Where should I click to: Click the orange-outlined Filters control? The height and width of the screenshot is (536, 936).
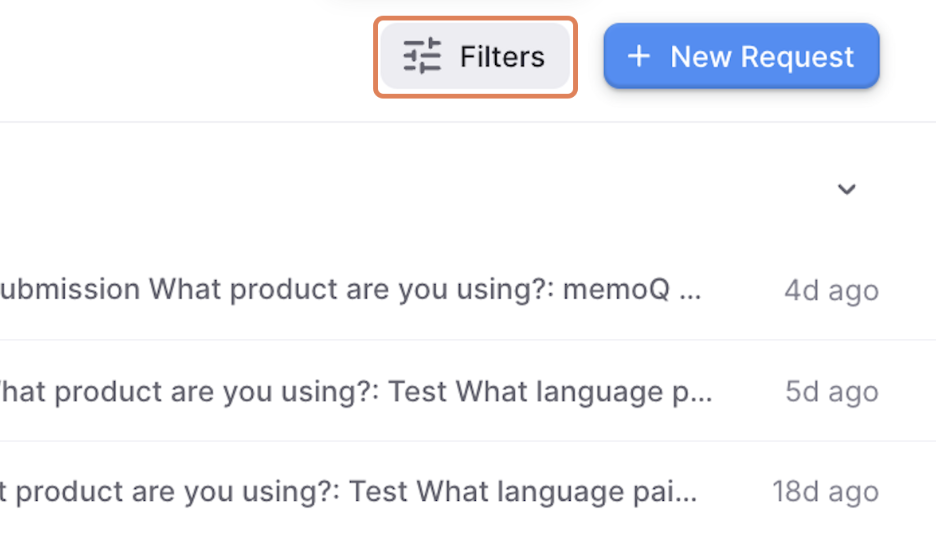pos(475,57)
